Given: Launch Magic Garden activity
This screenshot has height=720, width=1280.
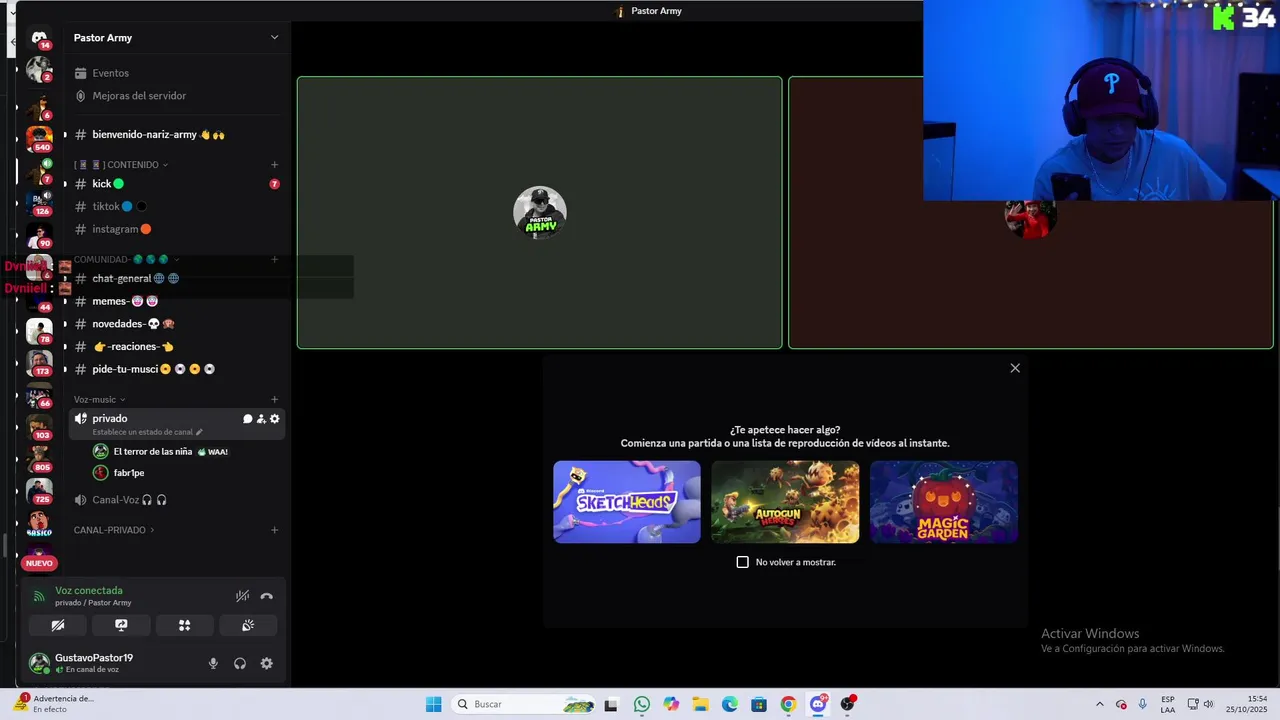Looking at the screenshot, I should click(944, 502).
